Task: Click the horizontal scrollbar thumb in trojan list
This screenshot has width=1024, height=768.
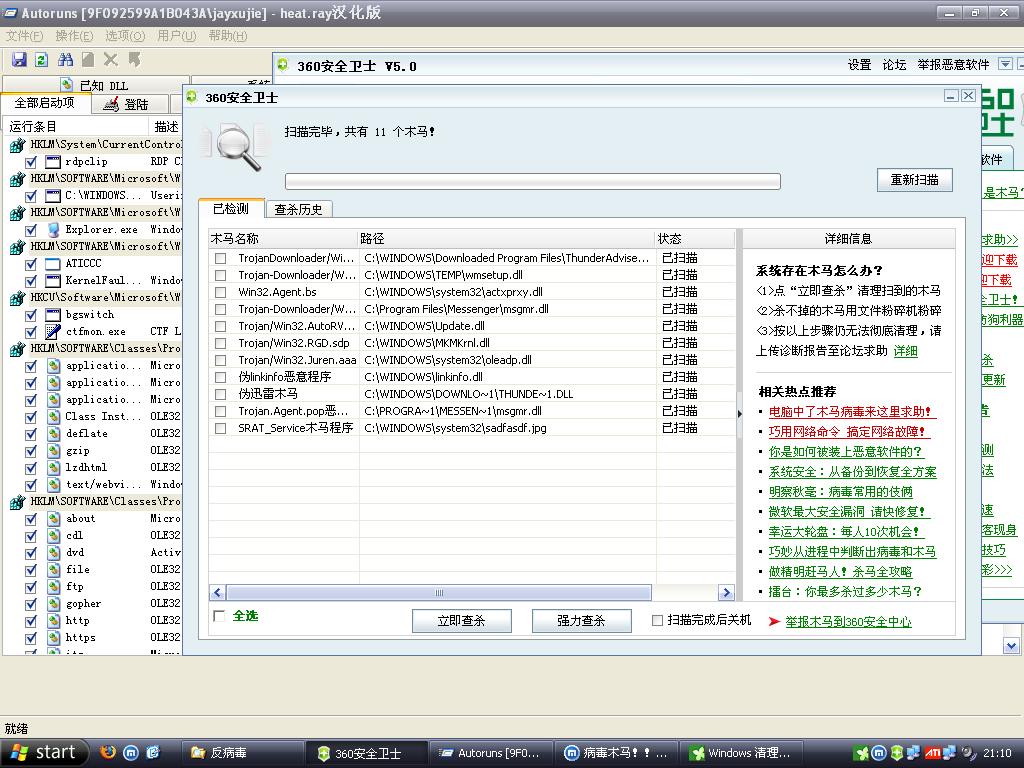Action: click(x=439, y=592)
